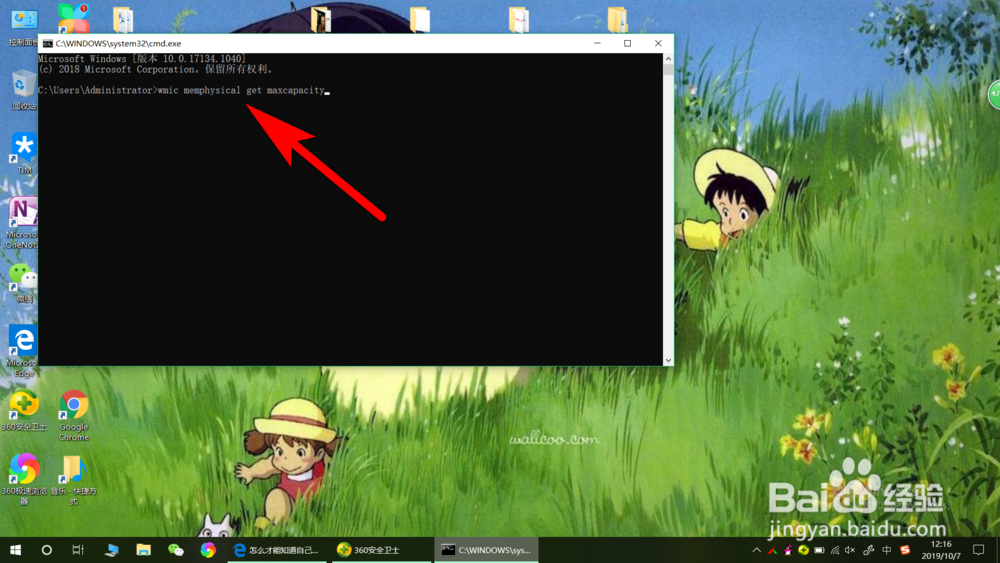Open the pen/link tray icon
This screenshot has height=563, width=1000.
868,550
